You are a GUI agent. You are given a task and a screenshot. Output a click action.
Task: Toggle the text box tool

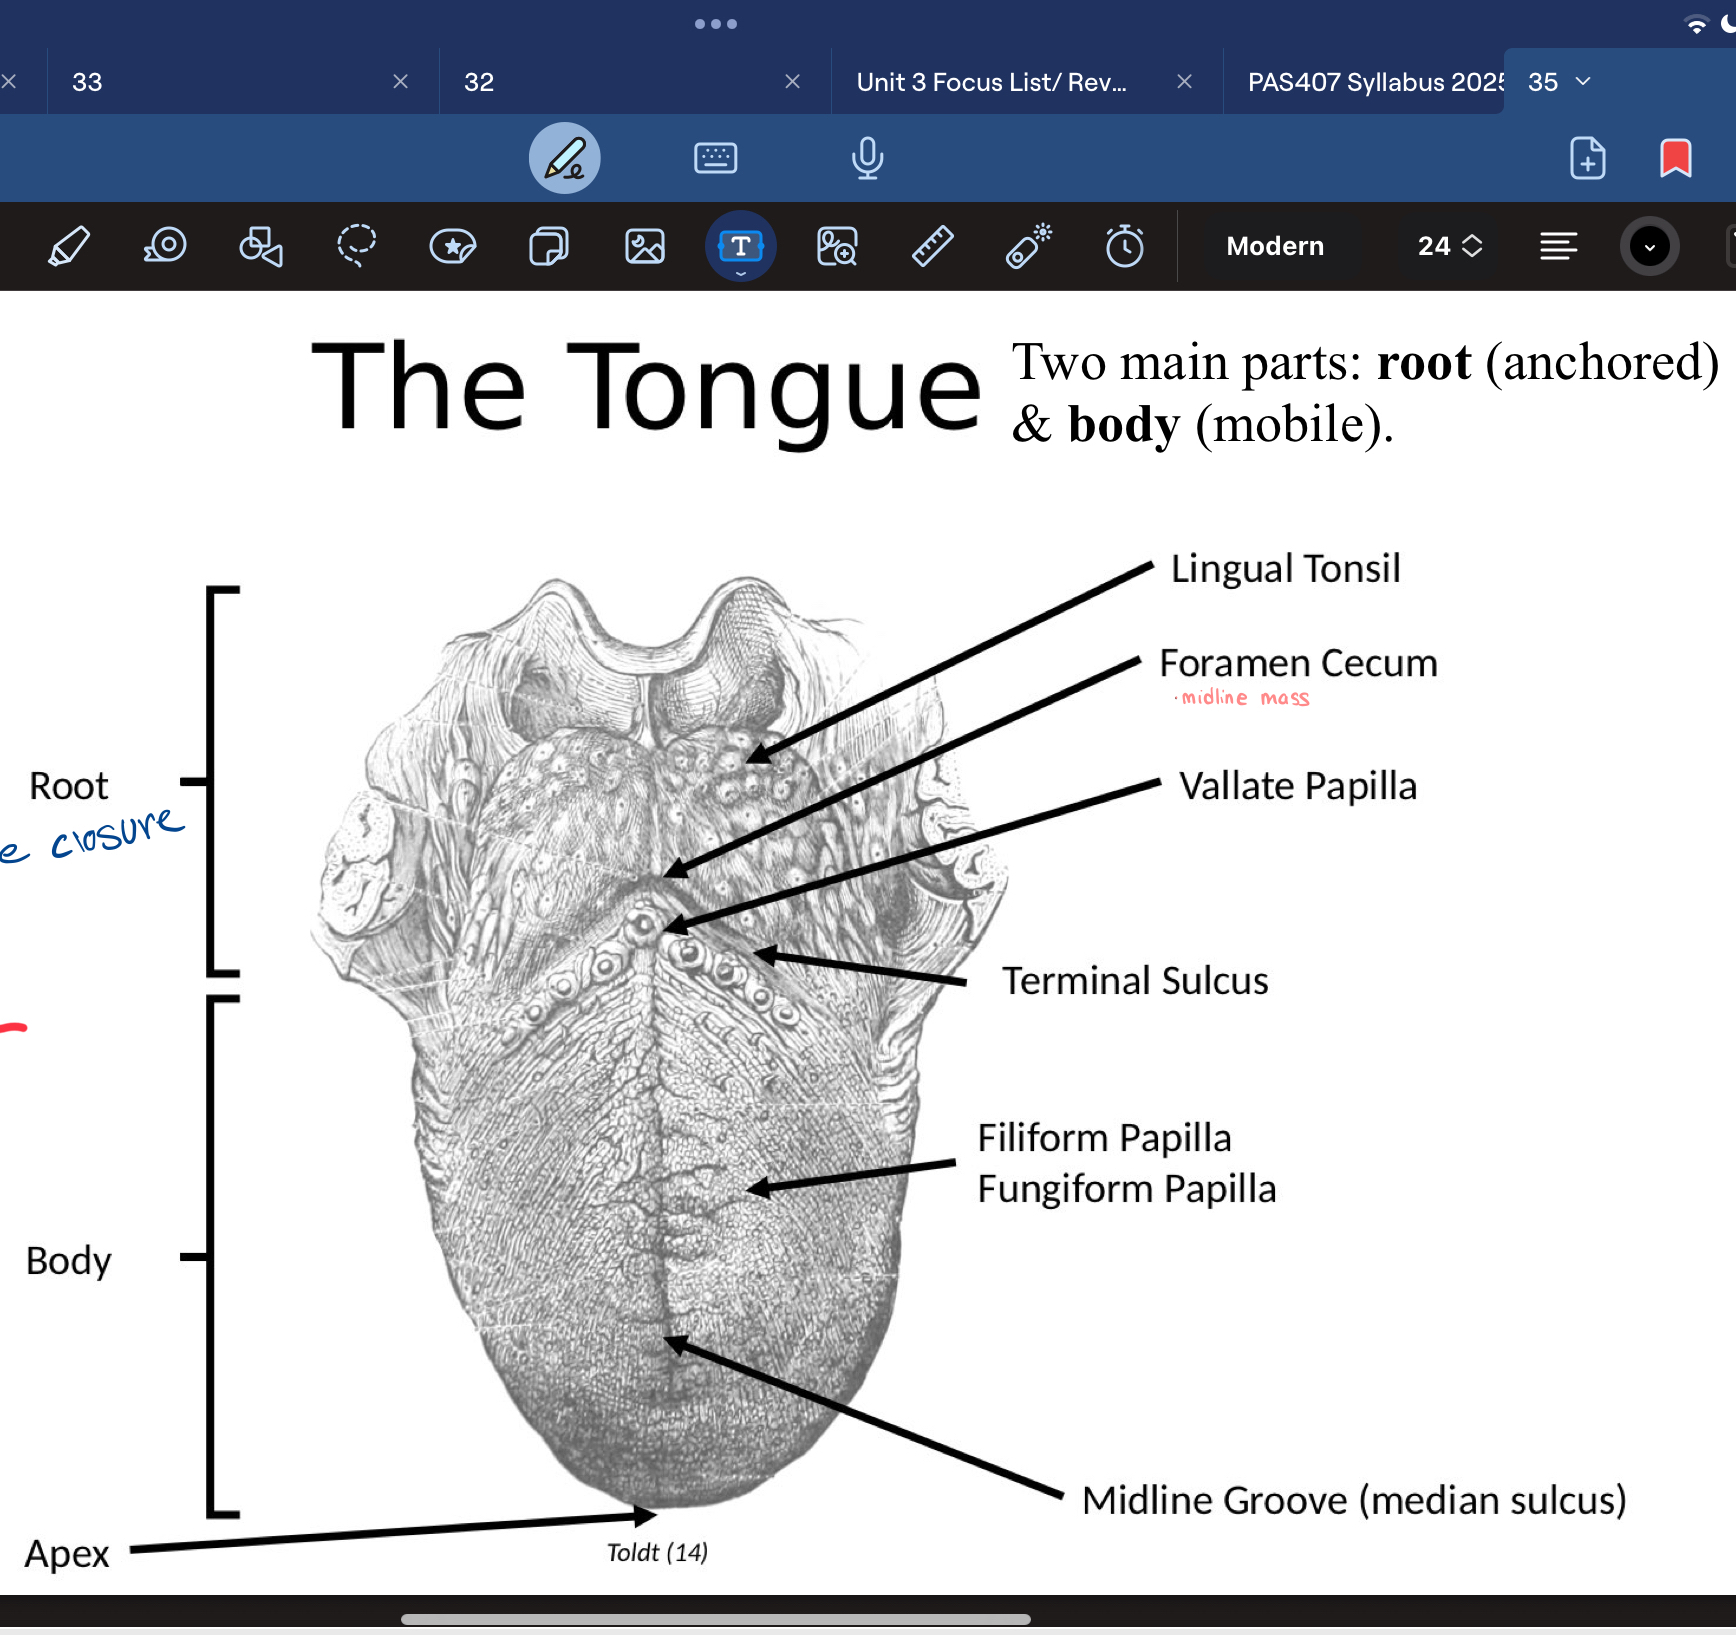(741, 246)
